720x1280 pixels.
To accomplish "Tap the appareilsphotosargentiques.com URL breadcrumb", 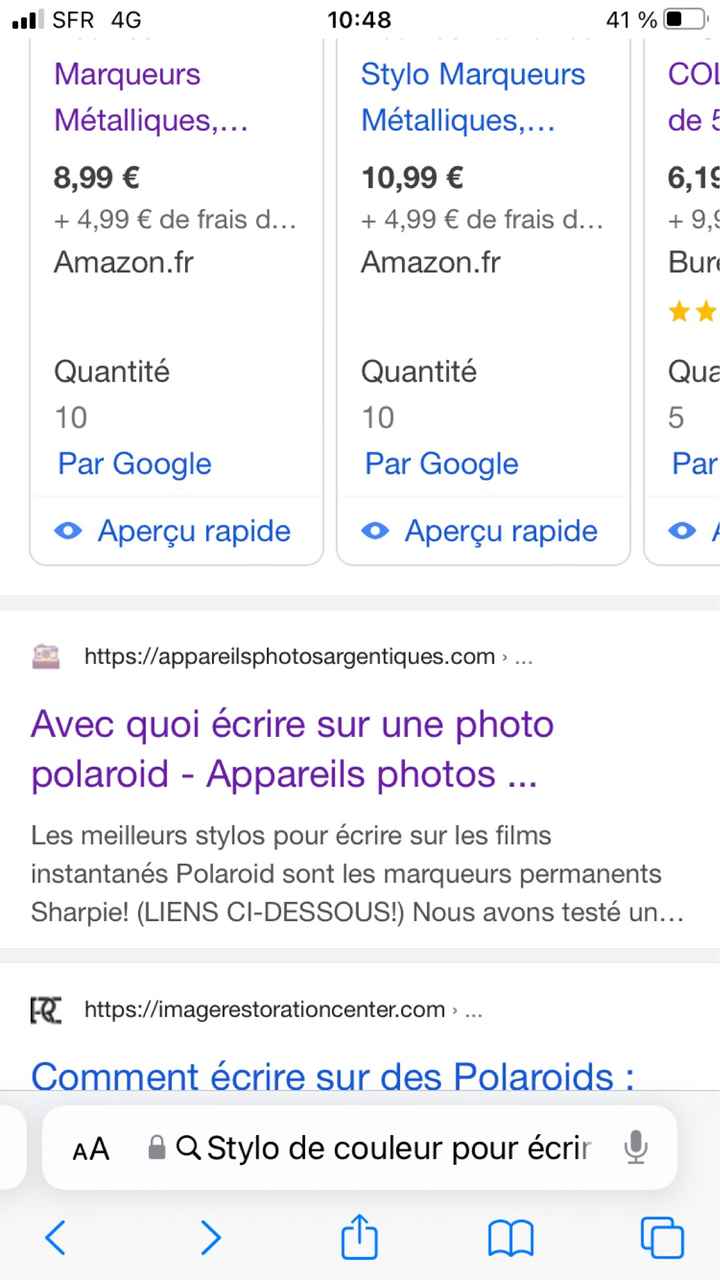I will click(290, 656).
